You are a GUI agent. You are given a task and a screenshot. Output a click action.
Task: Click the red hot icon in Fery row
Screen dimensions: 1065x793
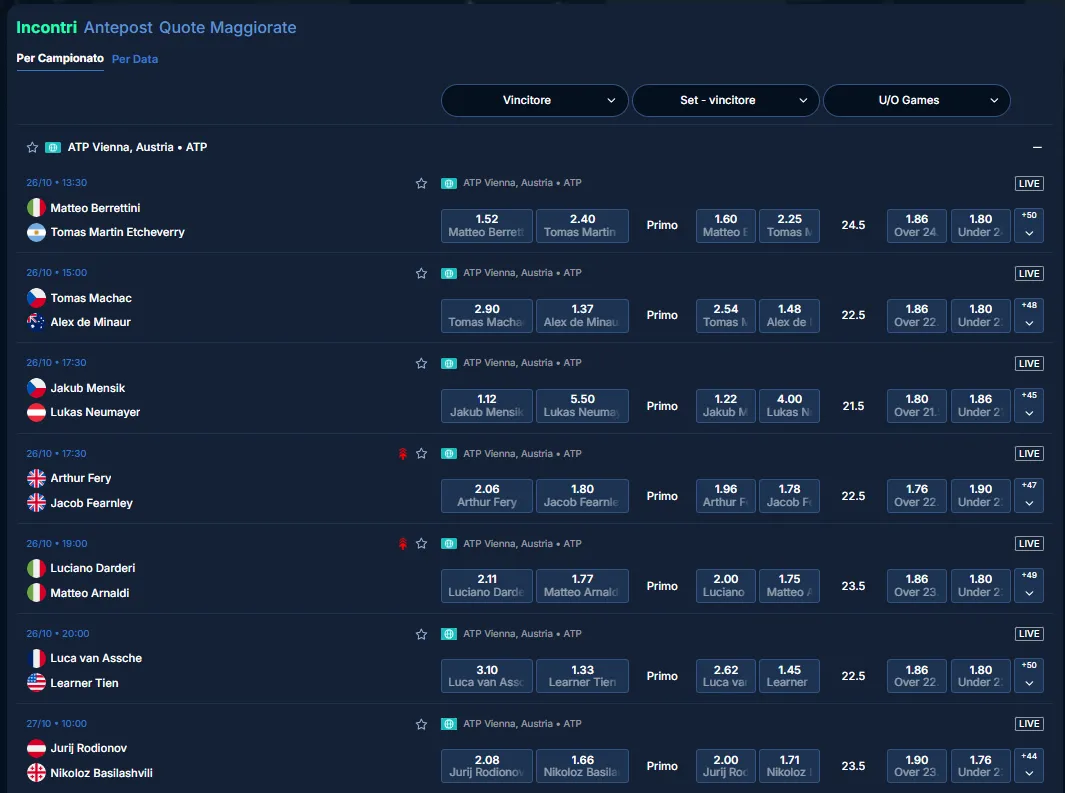403,454
